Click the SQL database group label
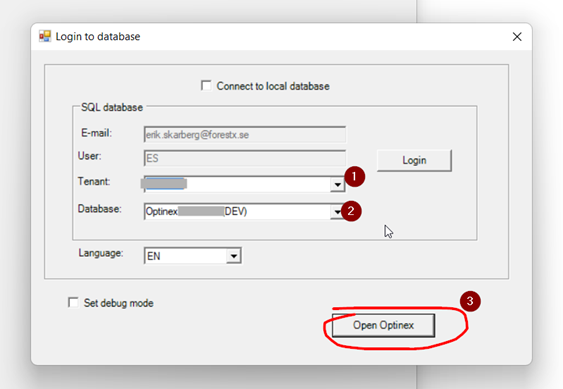 point(112,107)
